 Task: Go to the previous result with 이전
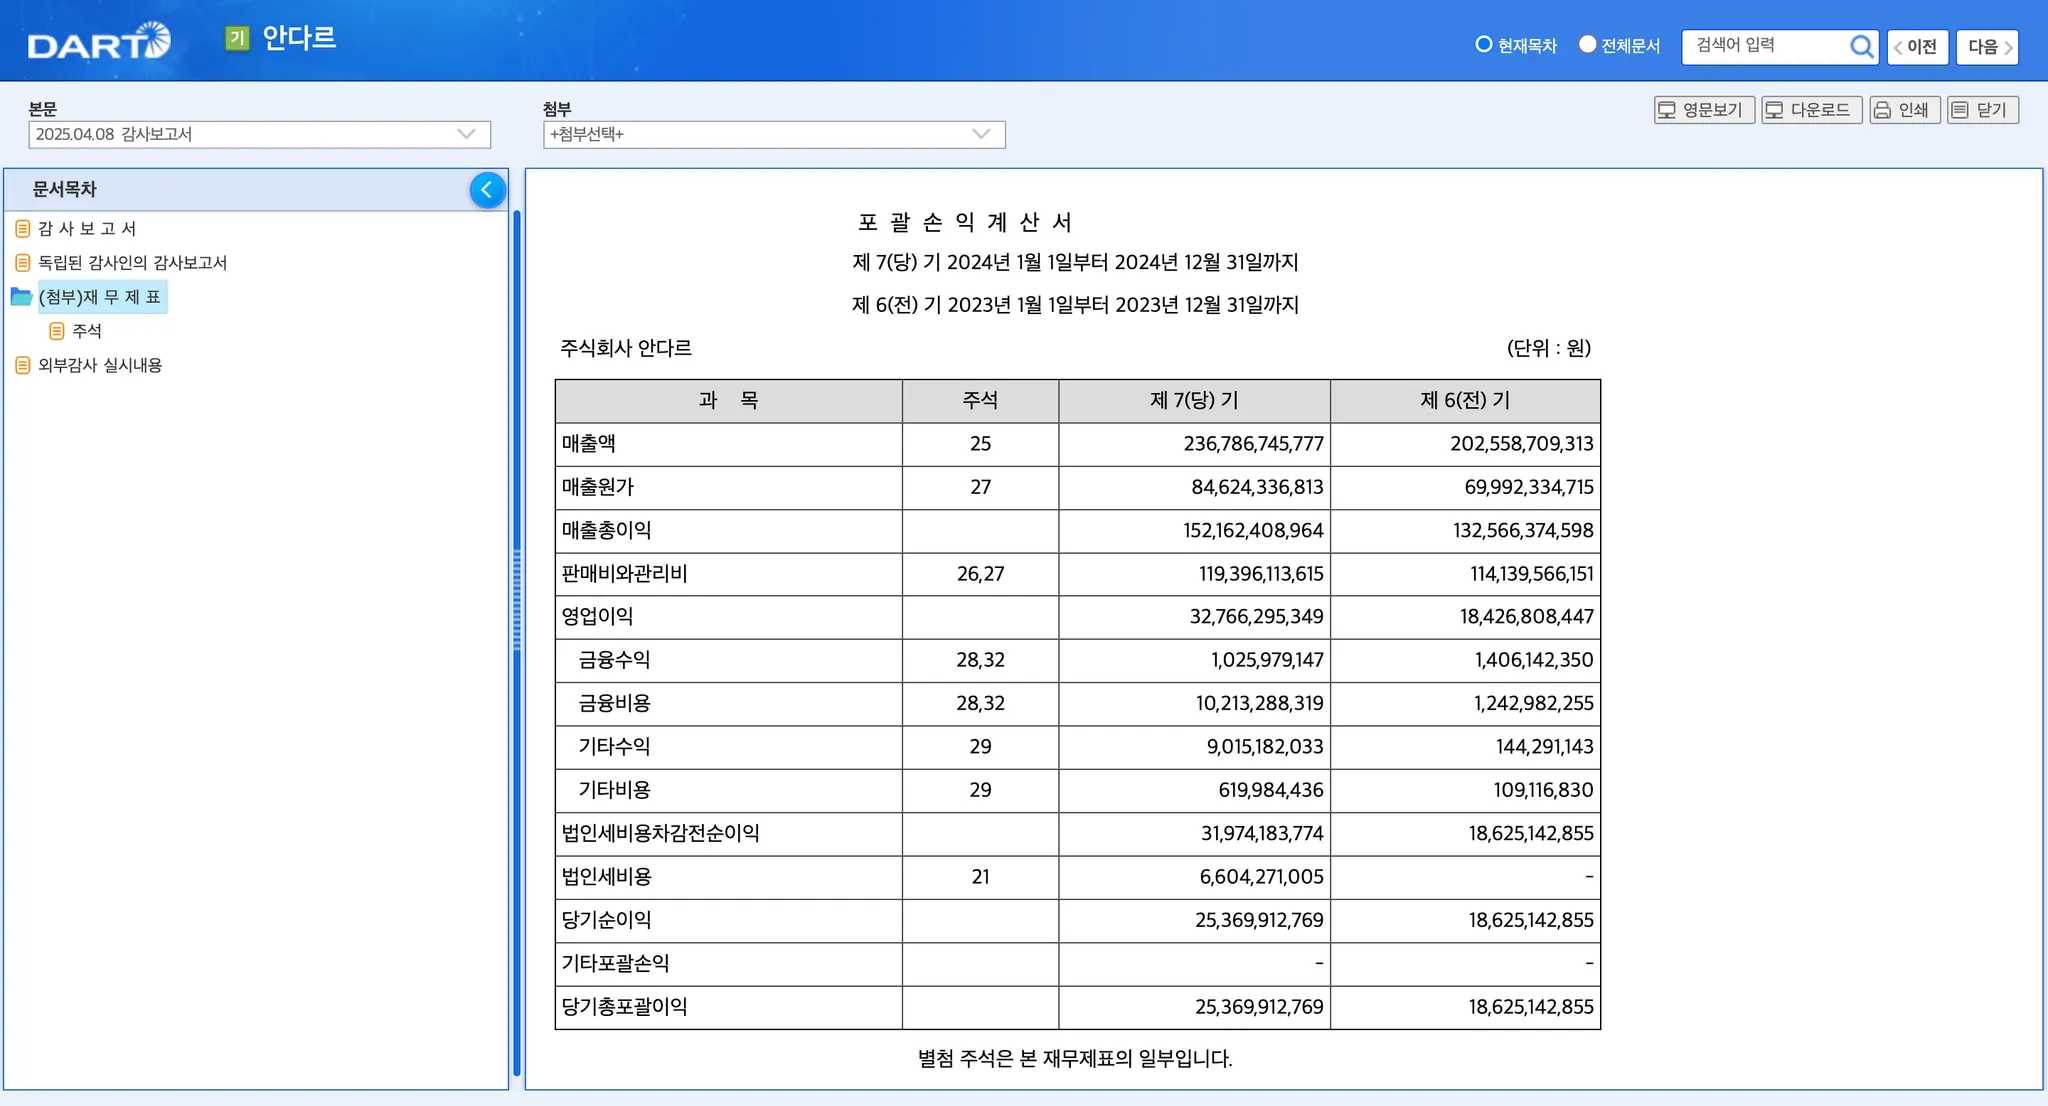(1916, 47)
